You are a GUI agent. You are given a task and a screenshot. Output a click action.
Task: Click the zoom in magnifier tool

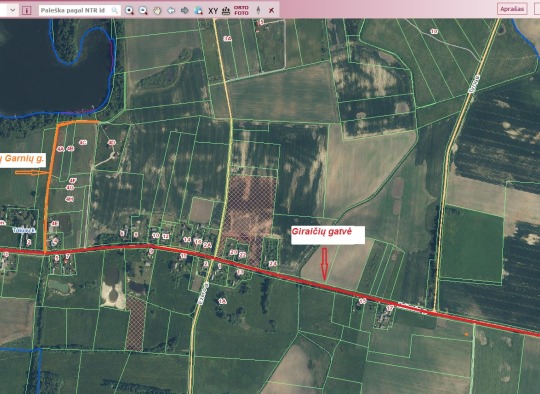[129, 10]
